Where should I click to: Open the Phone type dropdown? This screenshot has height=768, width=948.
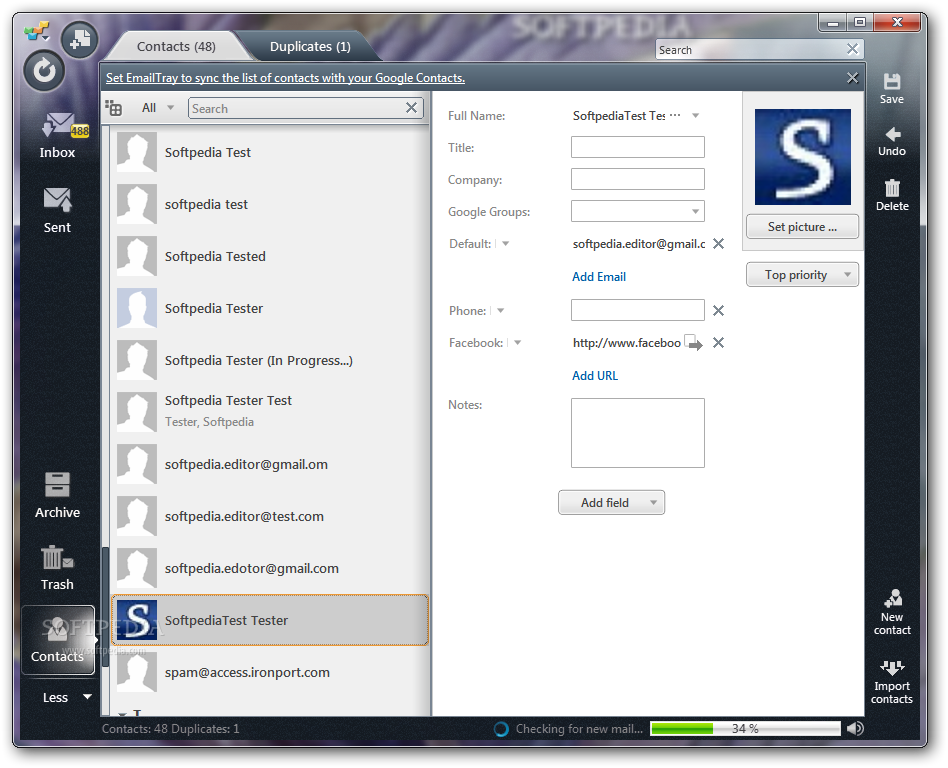click(501, 311)
